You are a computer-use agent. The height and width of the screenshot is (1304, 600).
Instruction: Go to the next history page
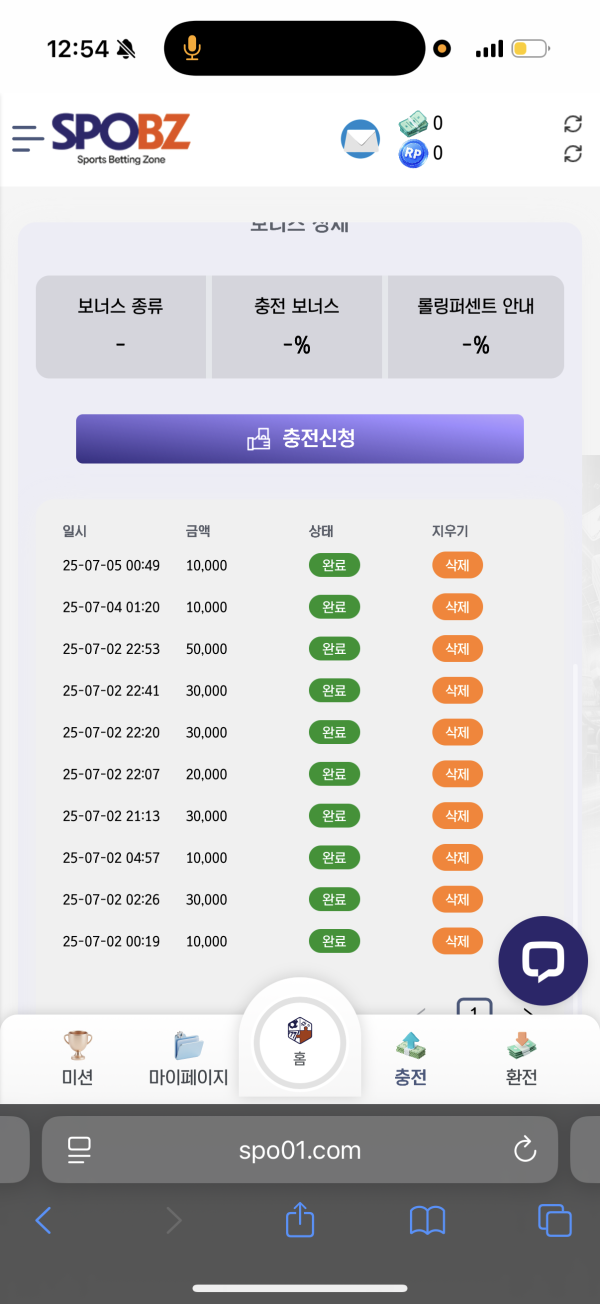click(528, 1010)
